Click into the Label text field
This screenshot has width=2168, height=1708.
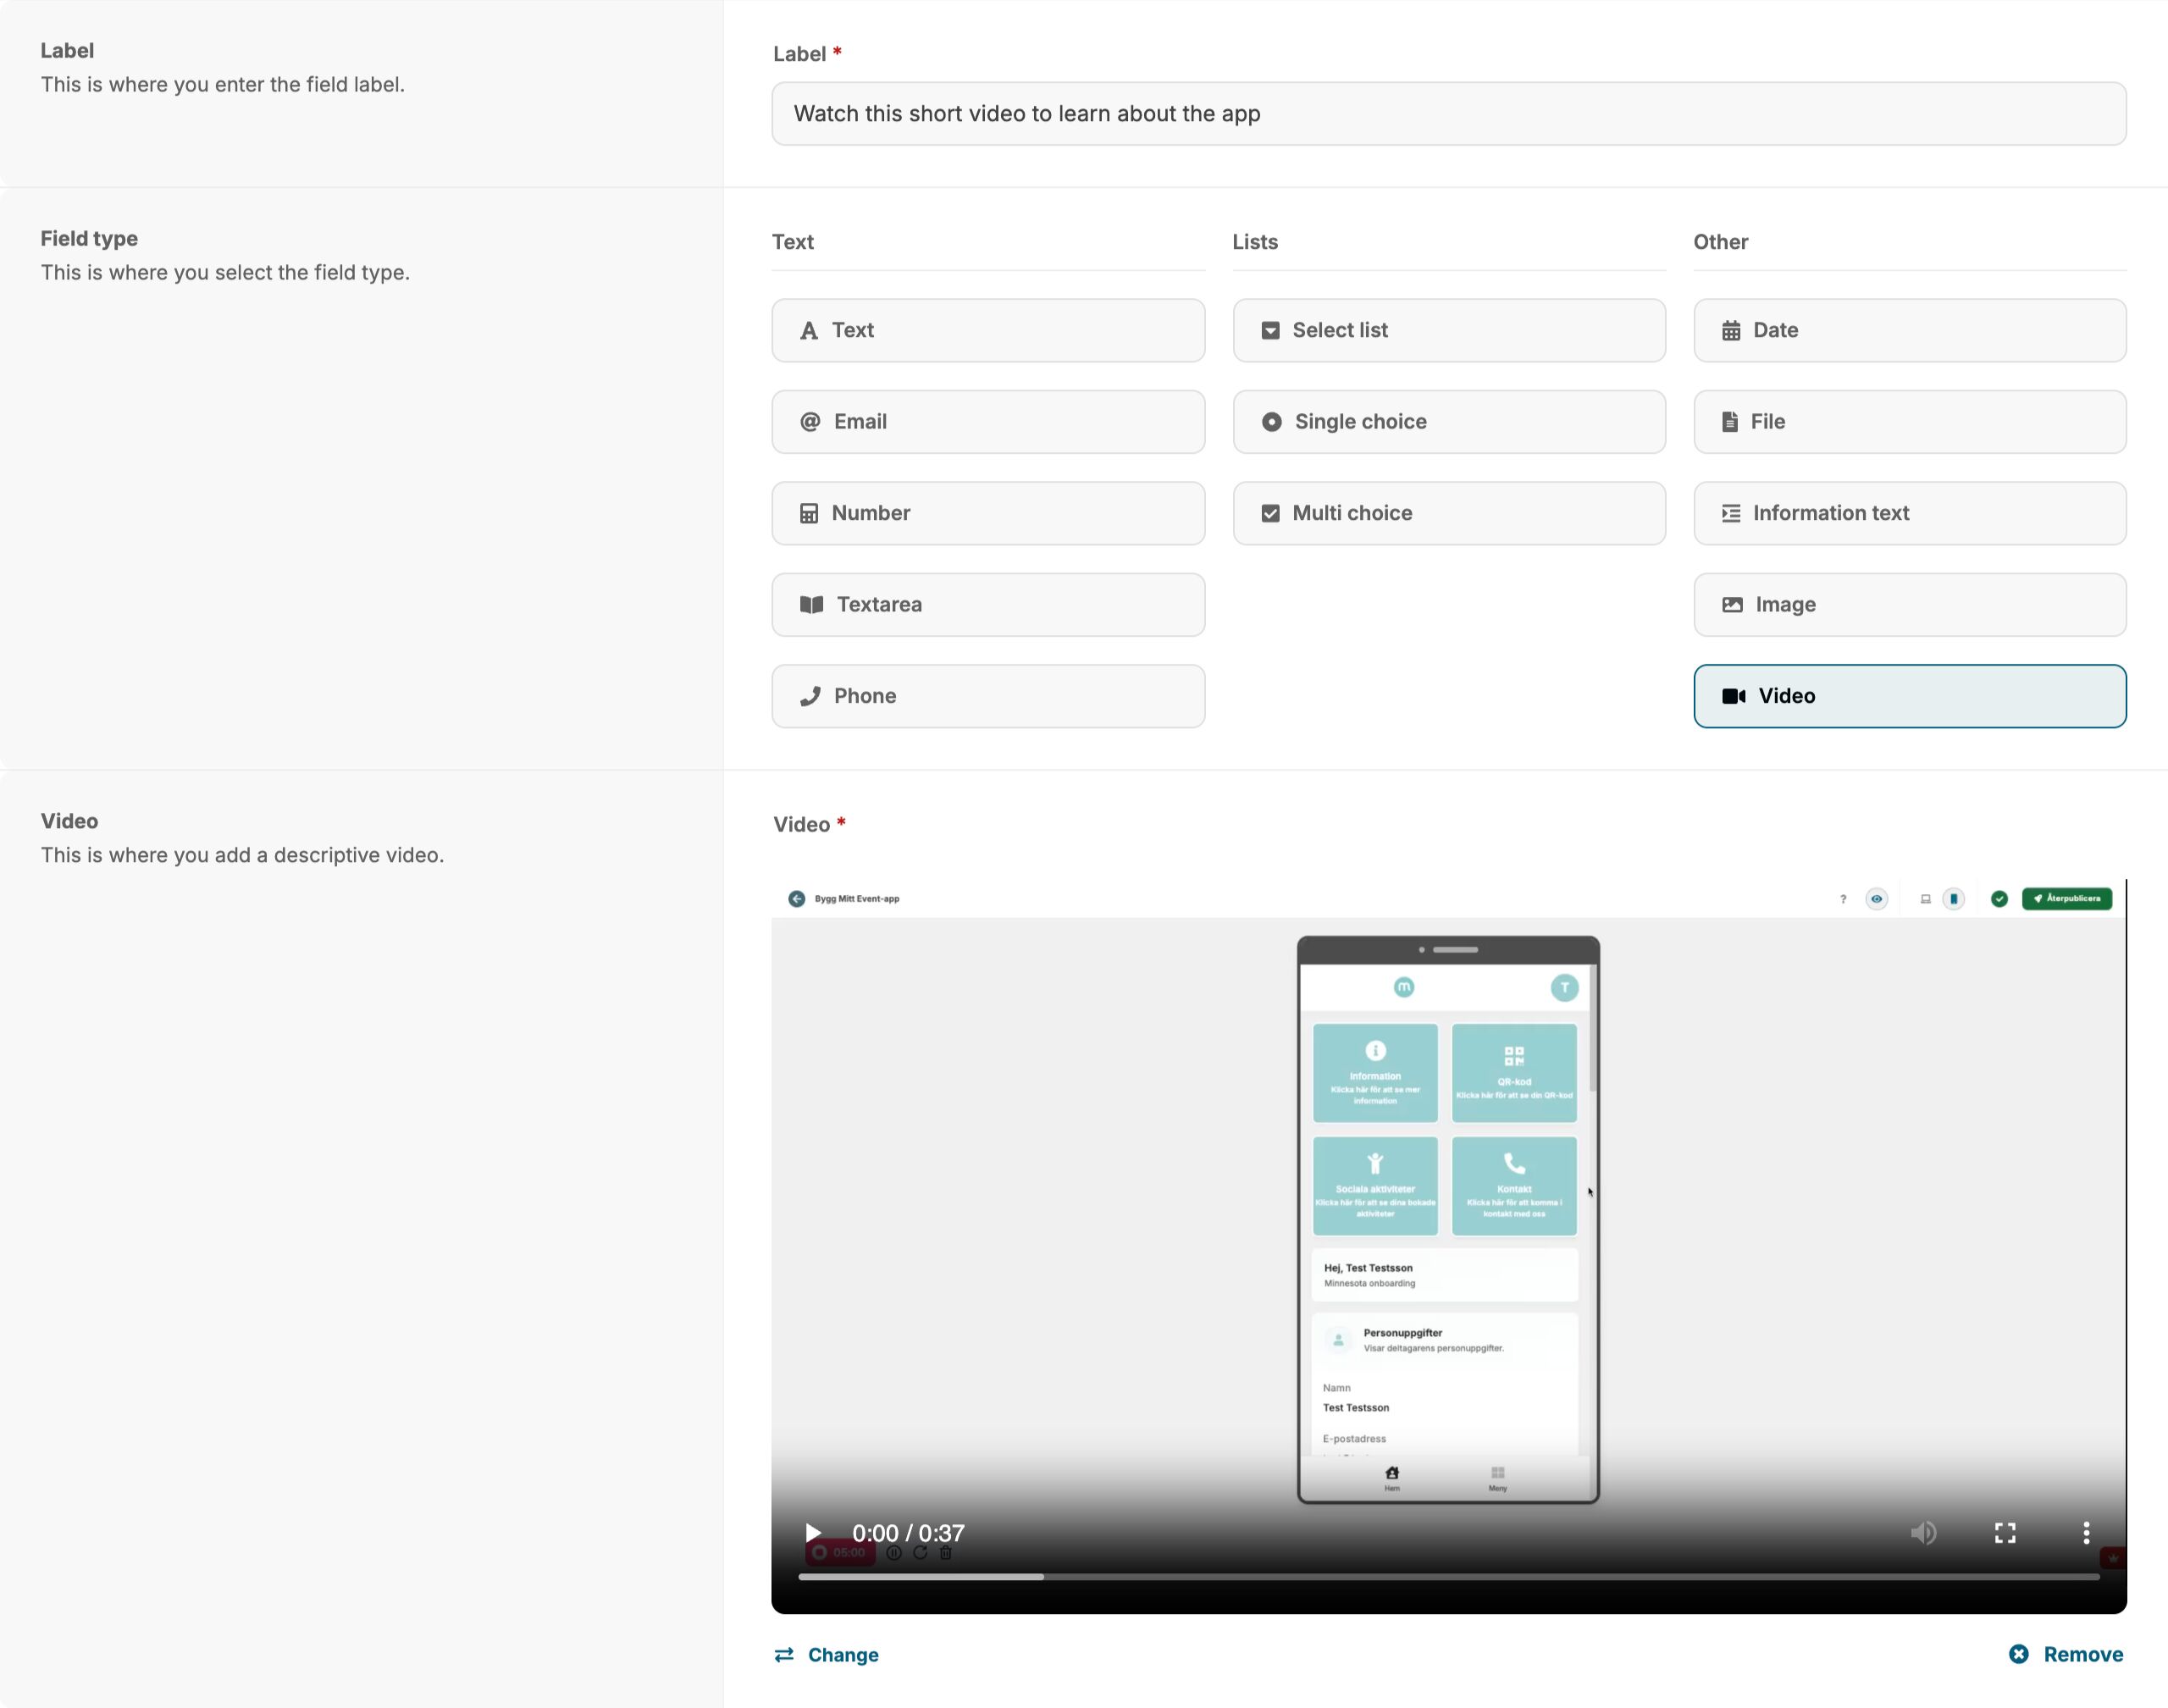(x=1448, y=113)
